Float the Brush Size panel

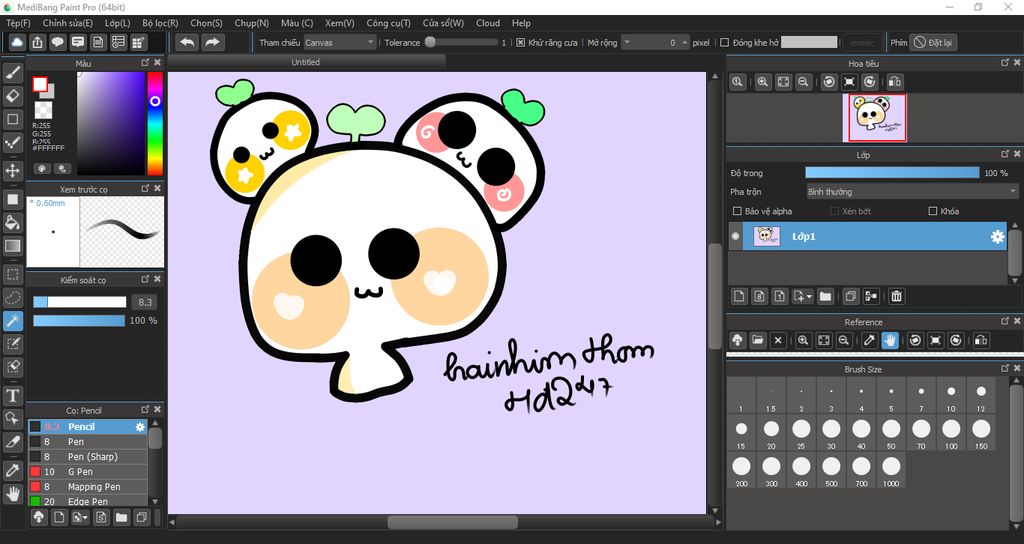[x=1005, y=368]
